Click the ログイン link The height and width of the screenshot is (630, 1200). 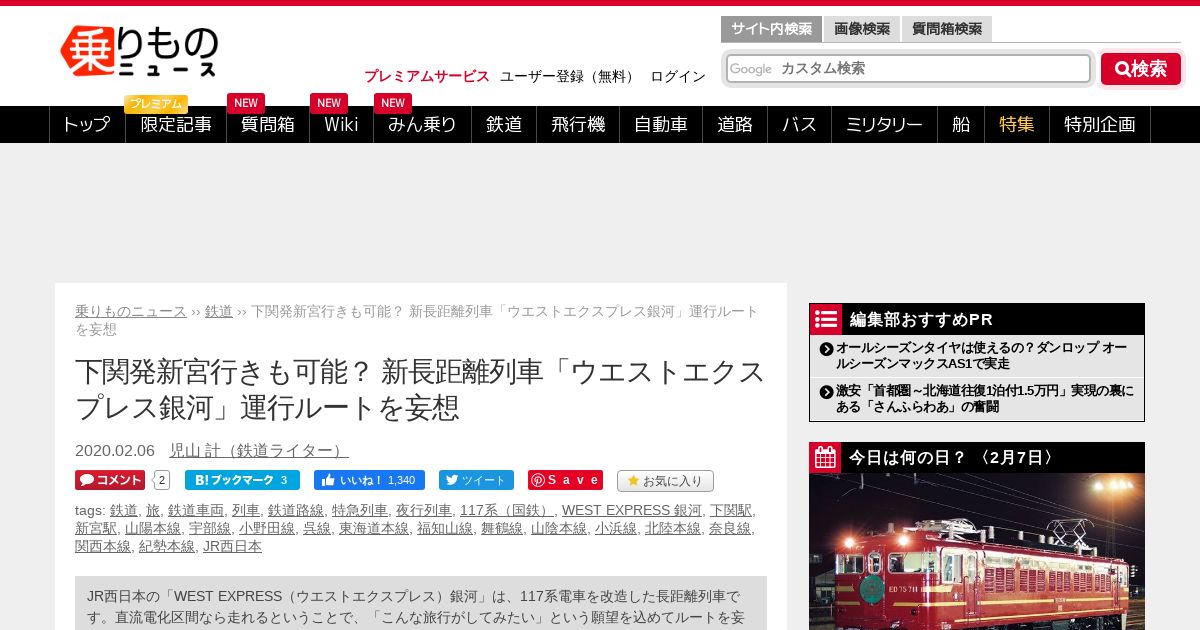tap(678, 76)
